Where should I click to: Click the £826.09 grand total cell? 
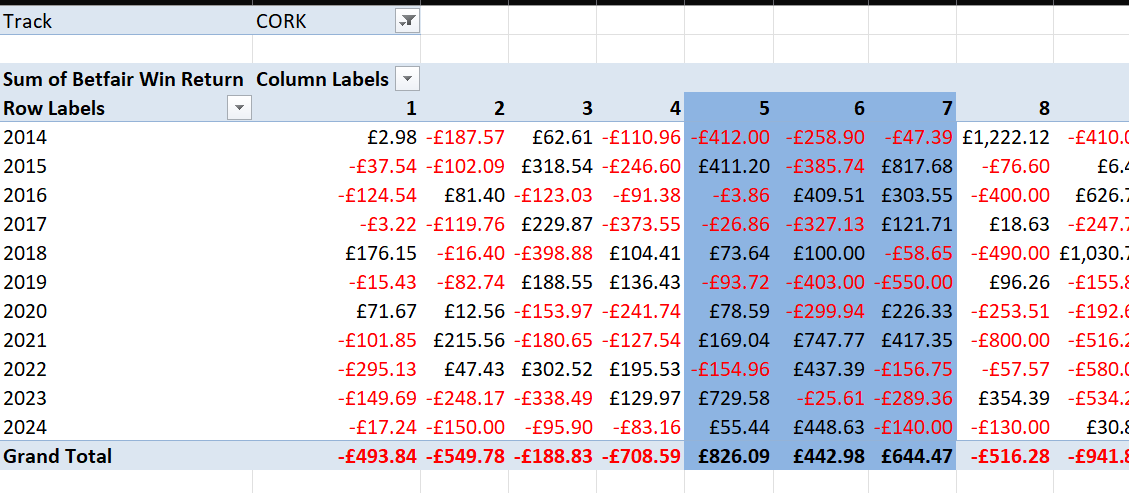point(729,456)
